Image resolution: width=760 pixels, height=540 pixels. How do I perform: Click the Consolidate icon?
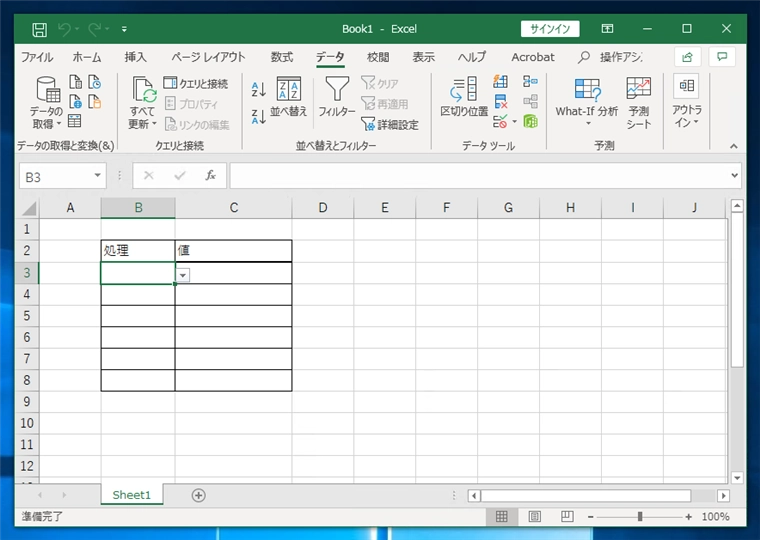[x=530, y=81]
